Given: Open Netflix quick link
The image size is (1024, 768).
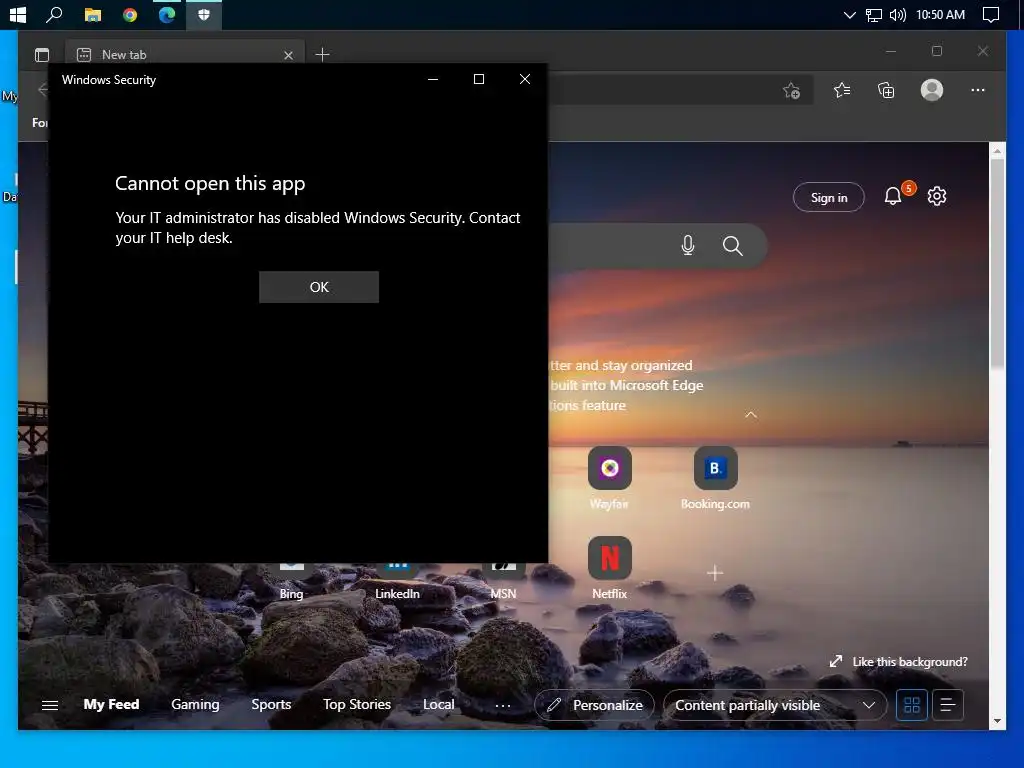Looking at the screenshot, I should [x=609, y=568].
